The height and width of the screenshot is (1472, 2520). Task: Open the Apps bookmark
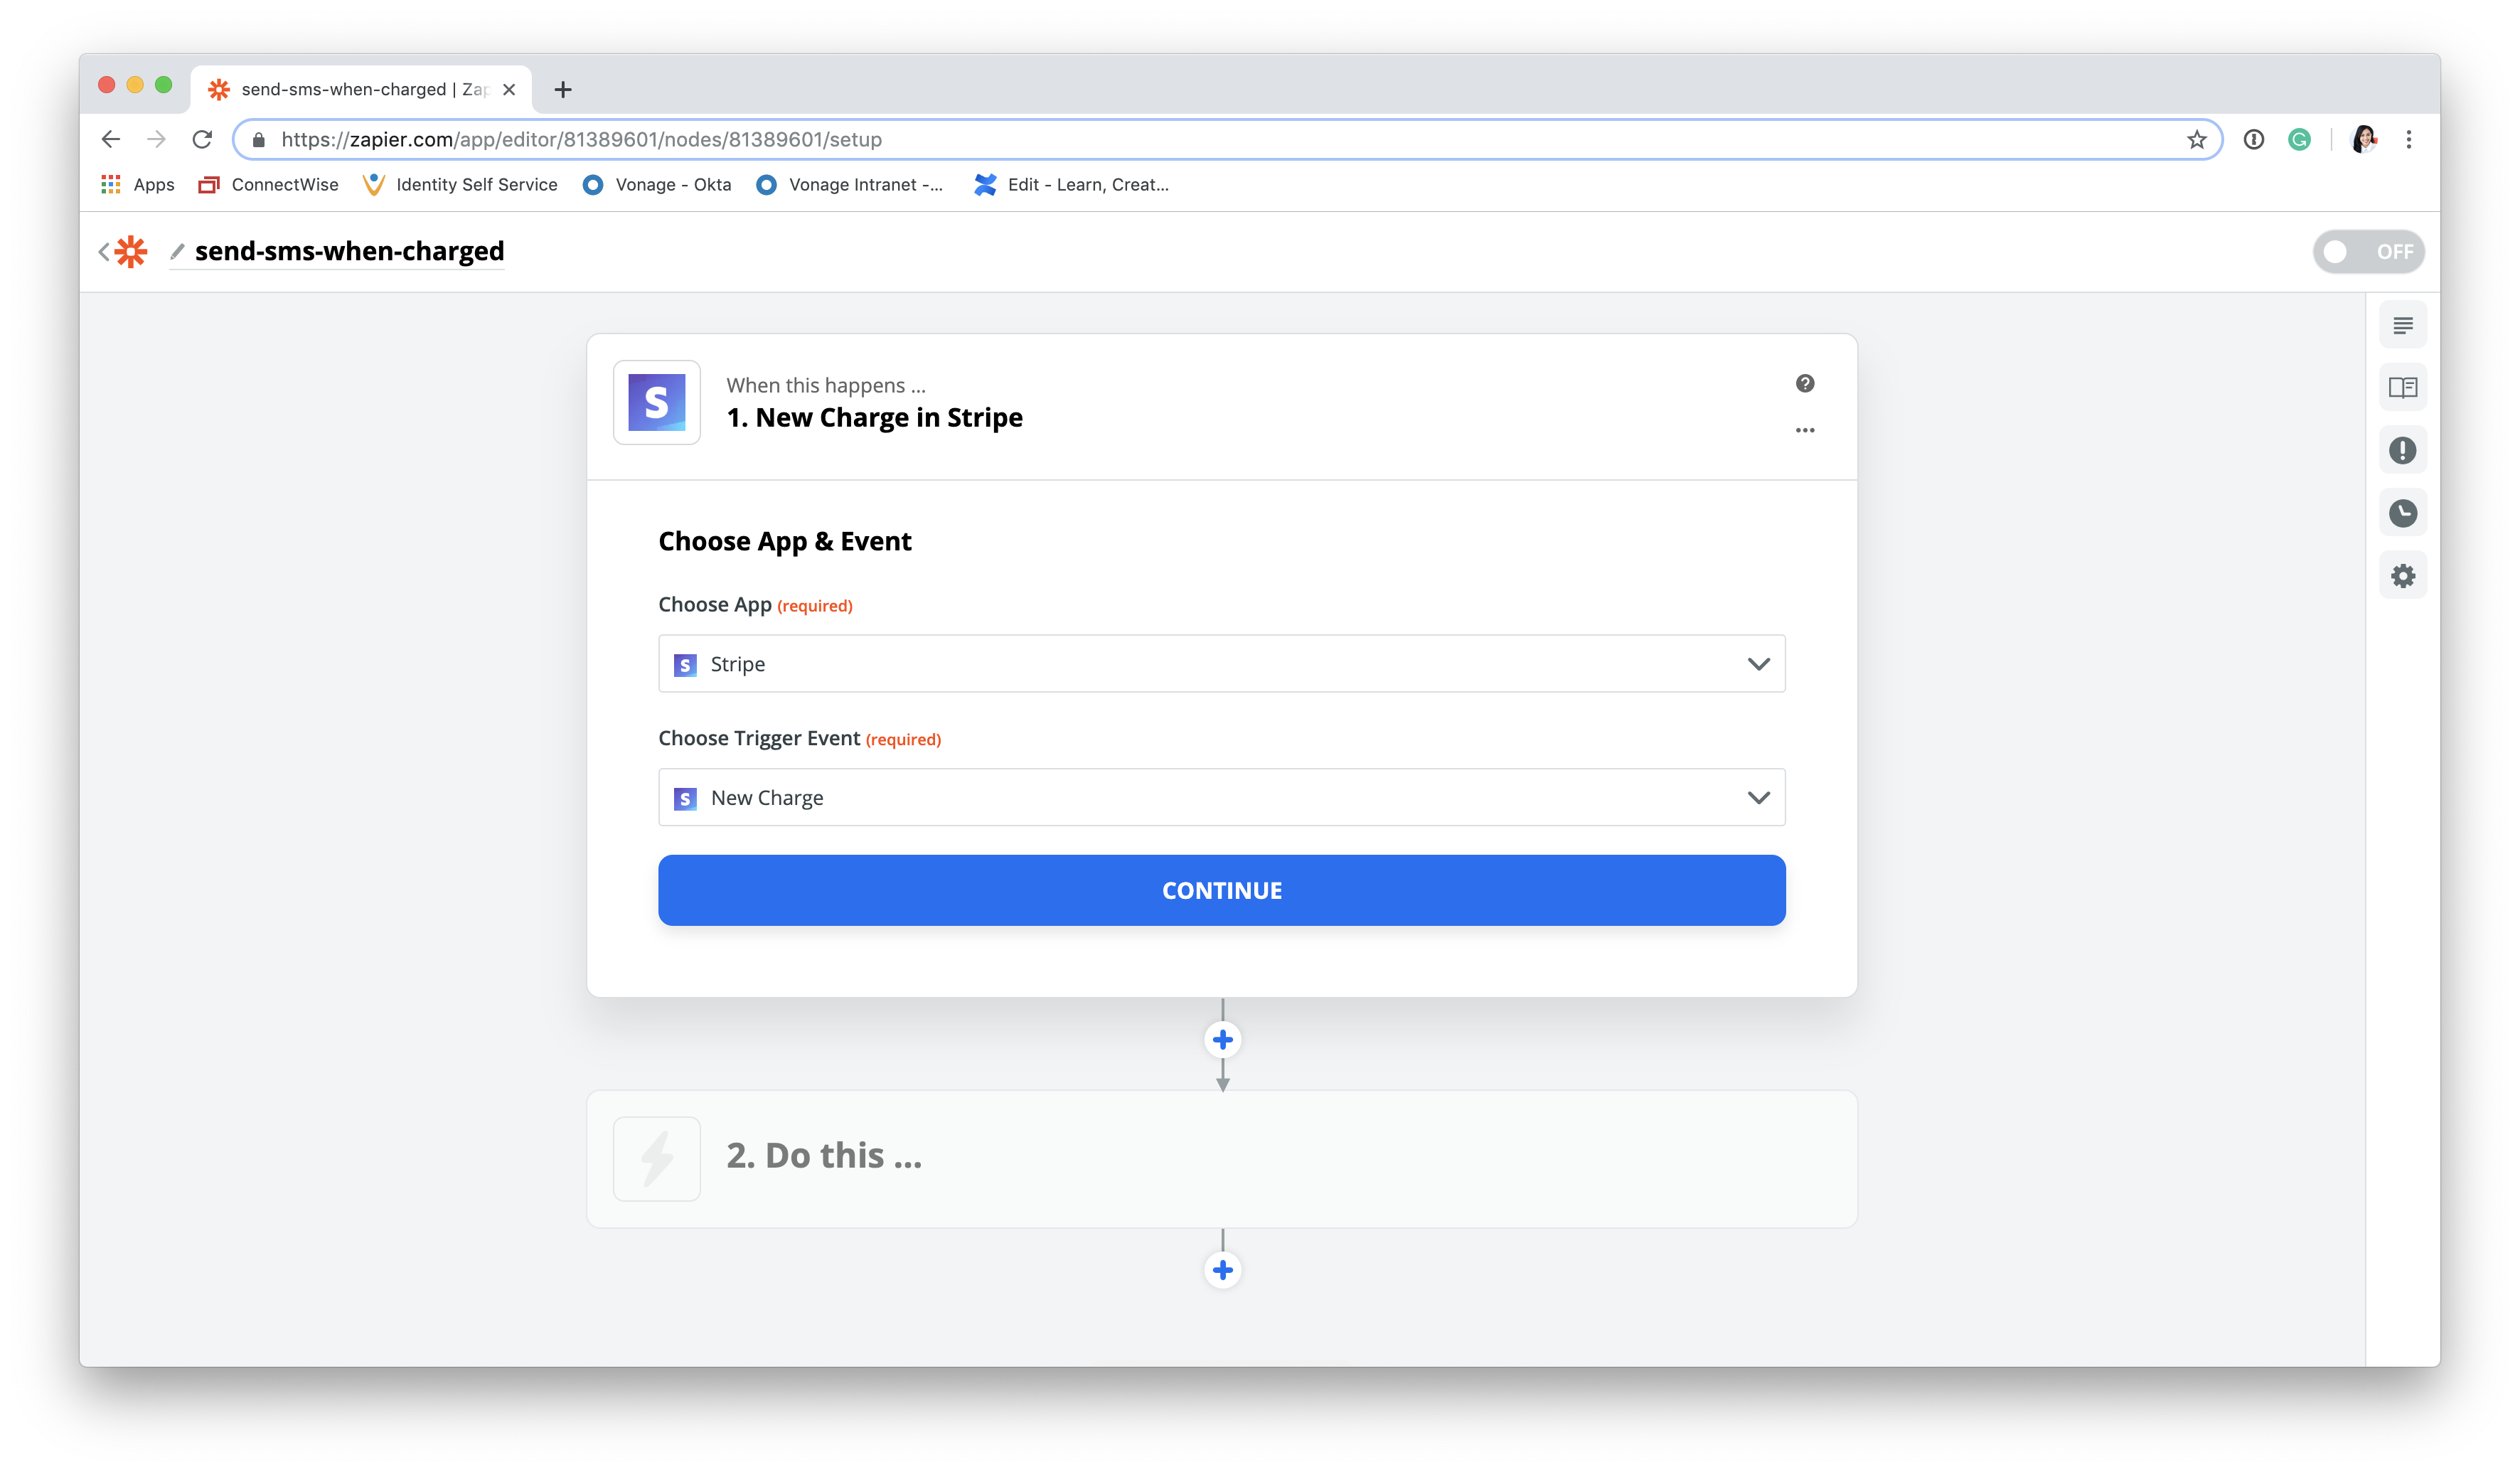tap(138, 185)
